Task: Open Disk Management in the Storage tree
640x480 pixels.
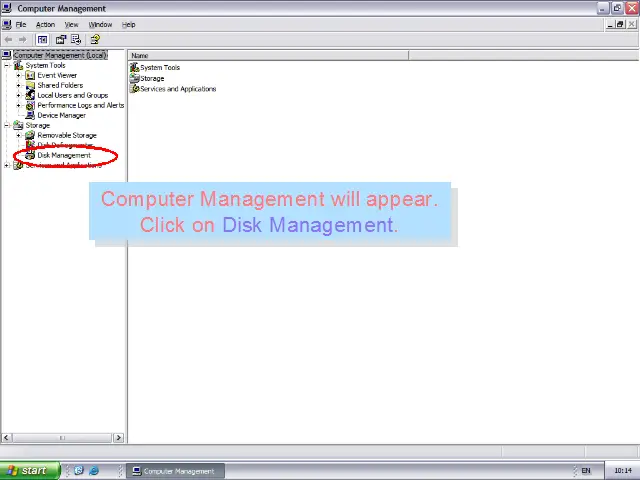Action: pos(64,155)
